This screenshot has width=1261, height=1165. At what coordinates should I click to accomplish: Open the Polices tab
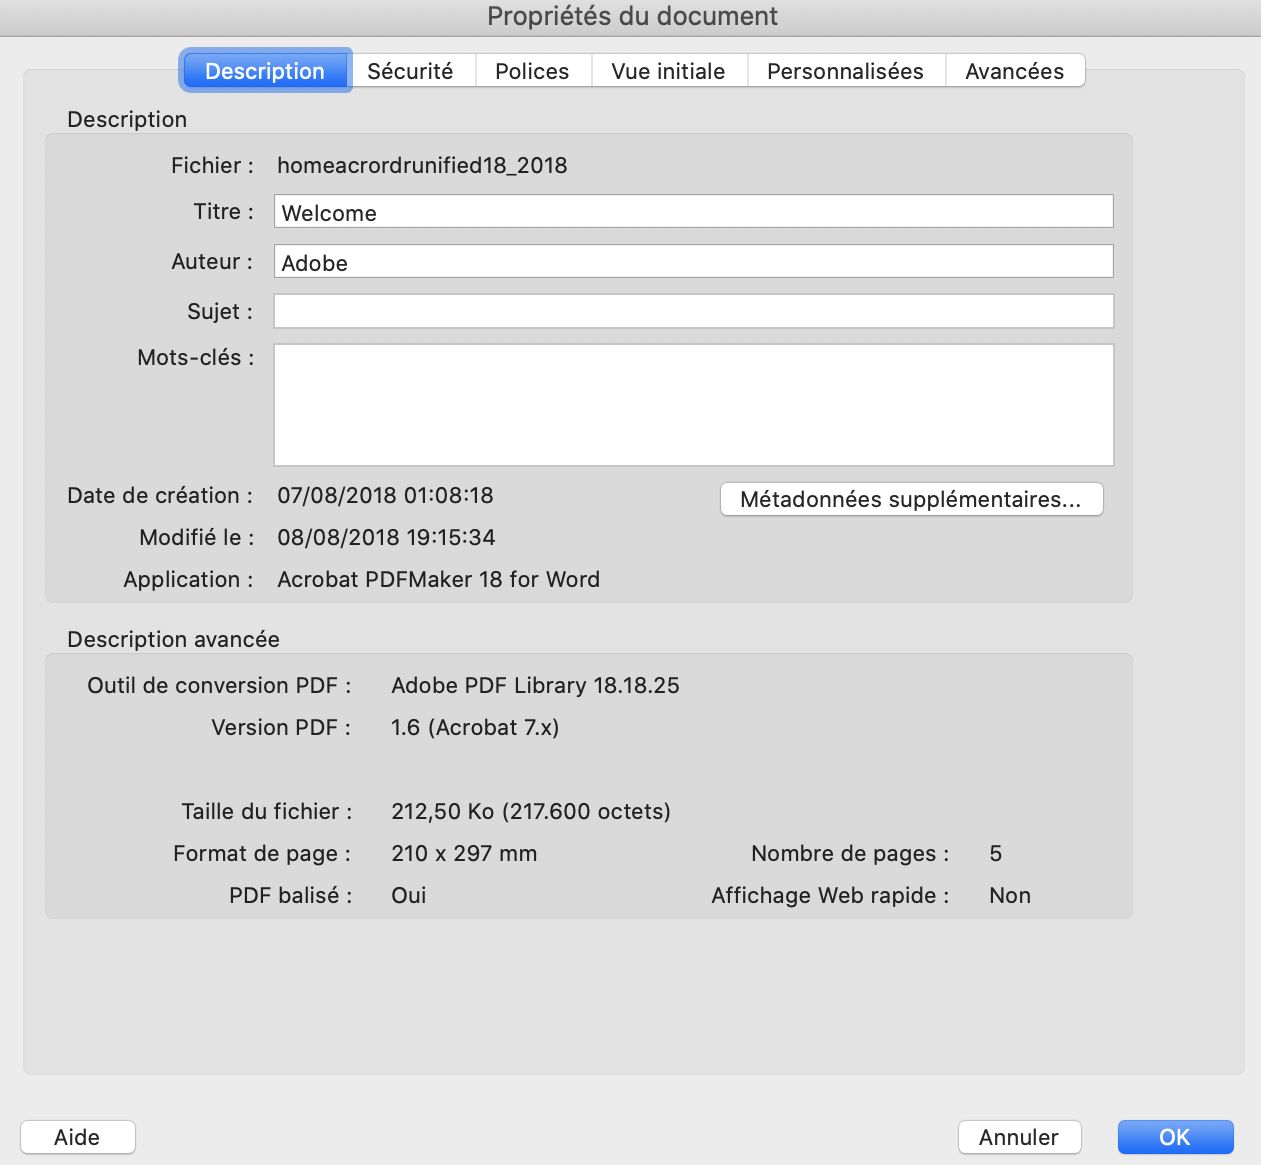(533, 71)
